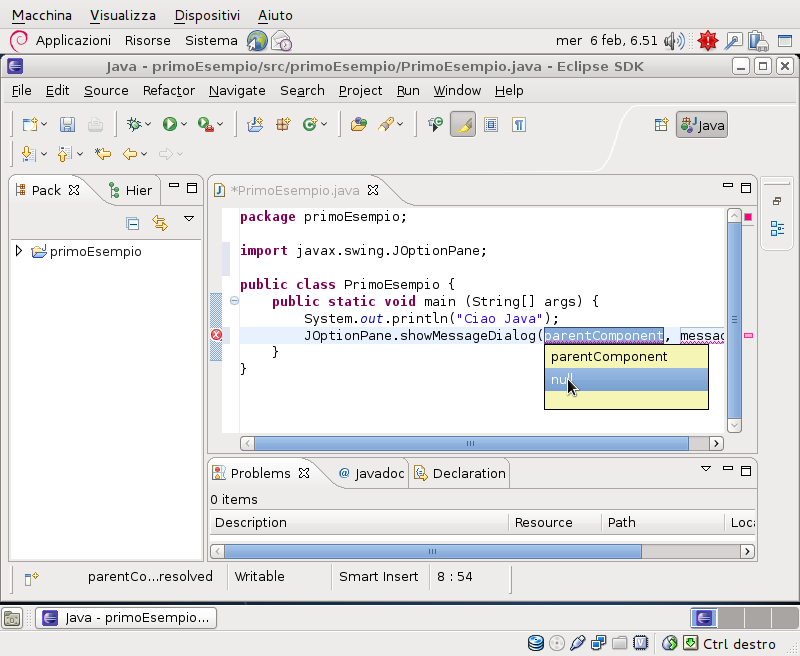
Task: Click the Path column header
Action: 663,522
